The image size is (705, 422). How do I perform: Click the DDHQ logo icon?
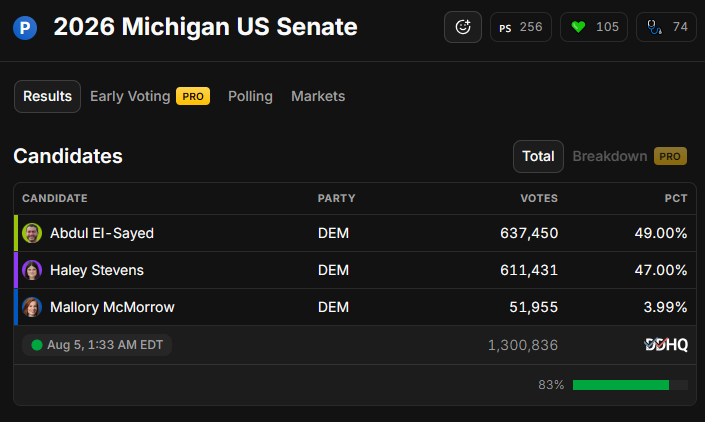tap(666, 345)
